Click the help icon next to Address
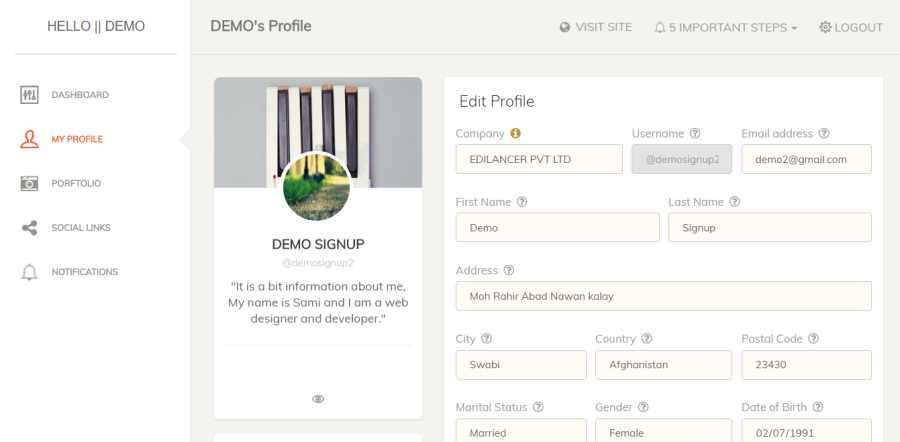The width and height of the screenshot is (900, 442). tap(509, 270)
